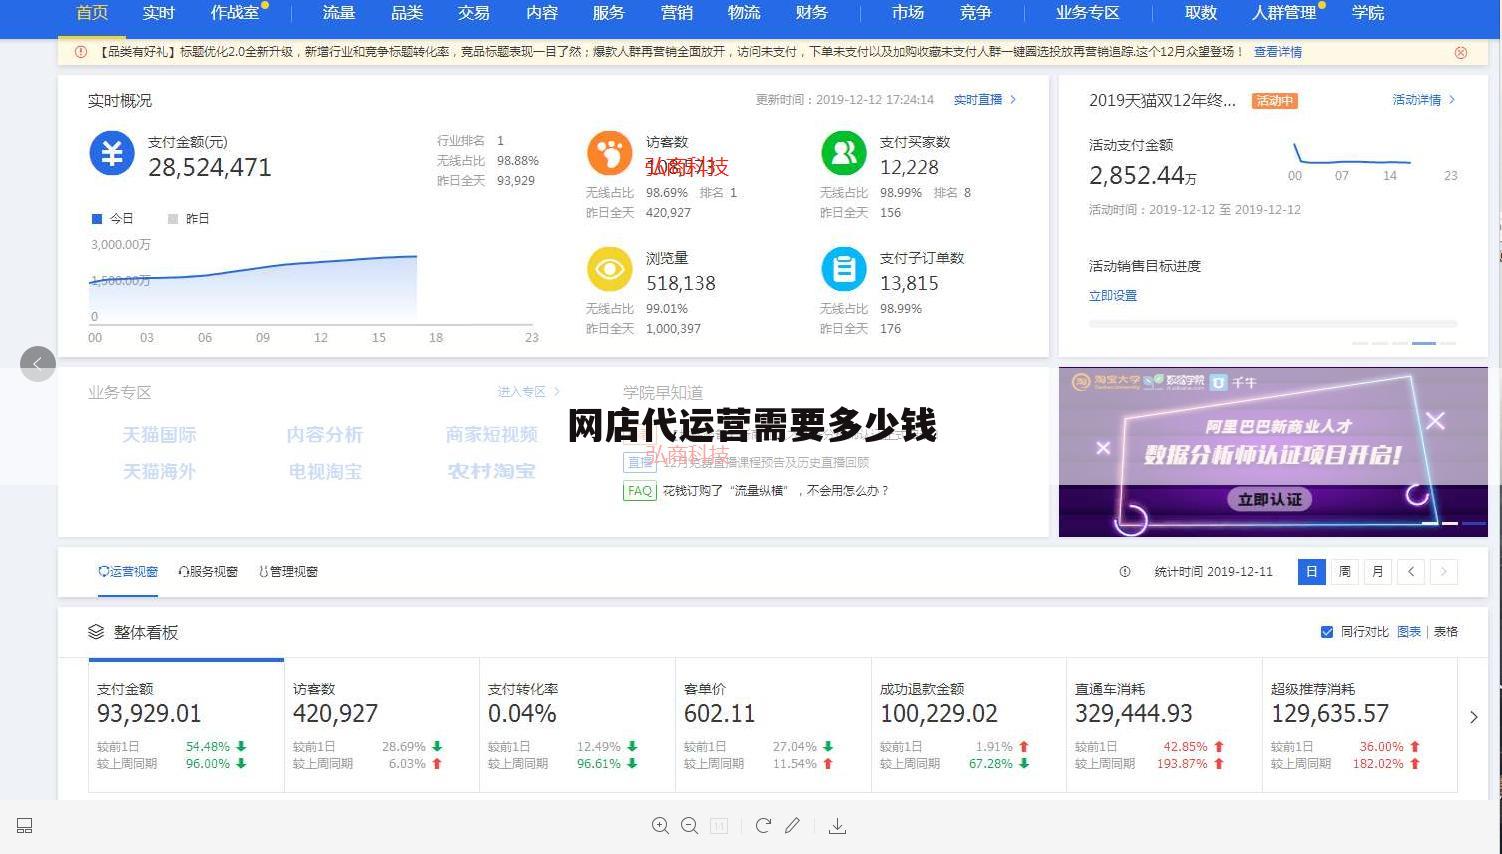Click the zoom out magnifier icon
This screenshot has height=854, width=1502.
coord(689,826)
